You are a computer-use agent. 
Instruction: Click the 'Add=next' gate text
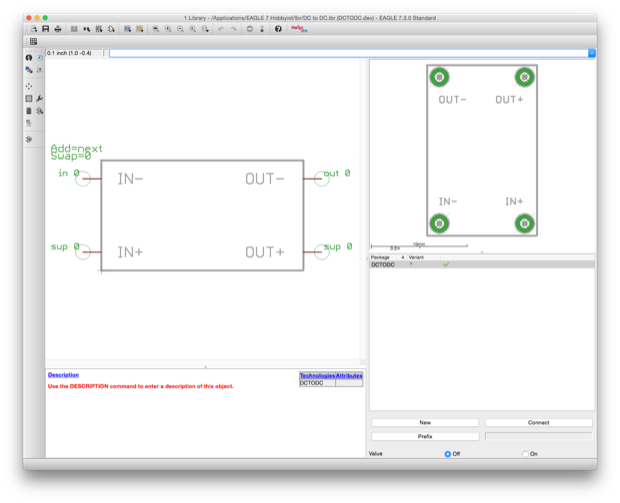pos(76,149)
